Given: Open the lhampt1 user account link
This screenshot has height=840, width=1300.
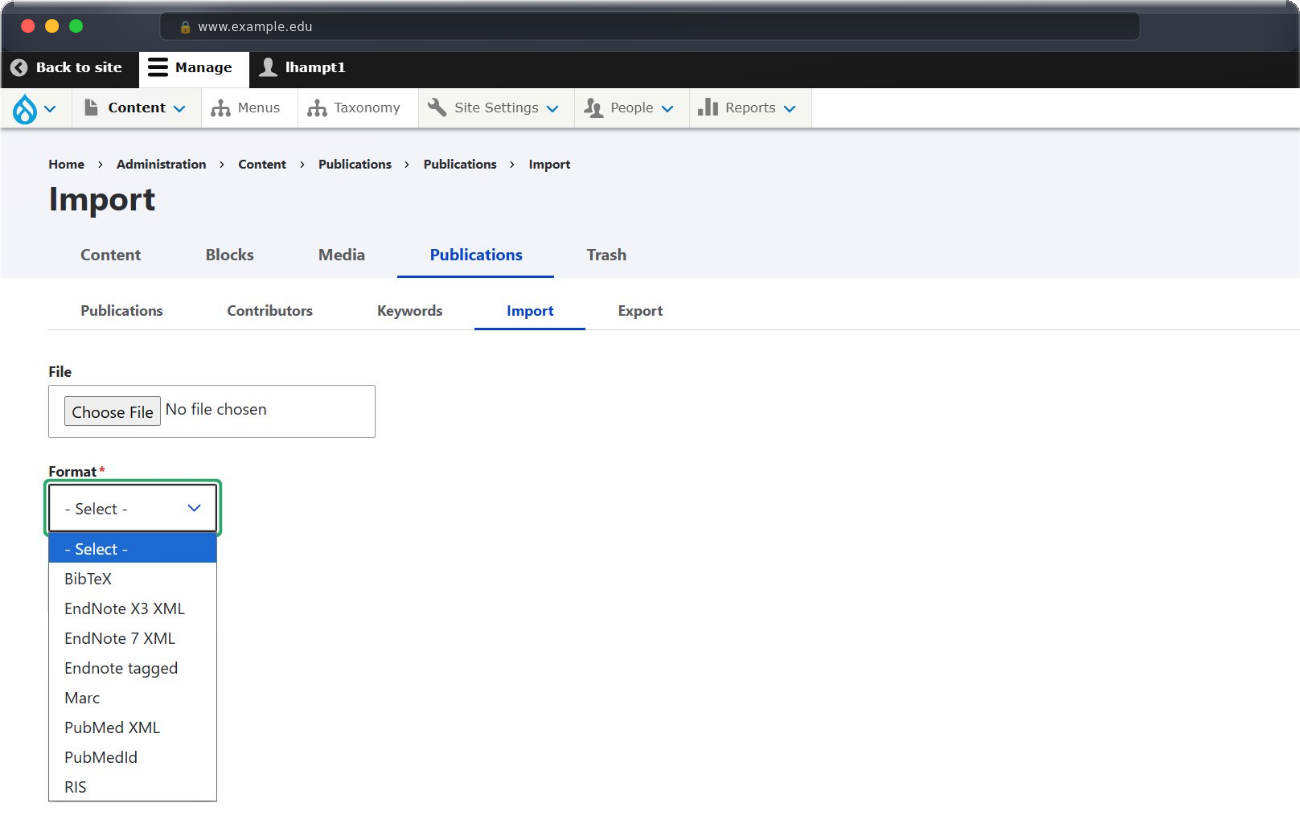Looking at the screenshot, I should pyautogui.click(x=302, y=68).
